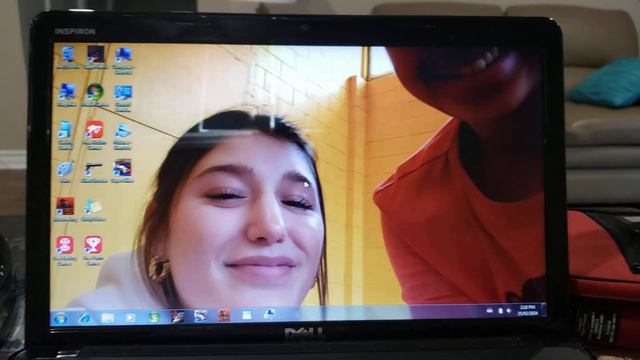Open the taskbar clock and date
This screenshot has height=360, width=640.
(527, 310)
